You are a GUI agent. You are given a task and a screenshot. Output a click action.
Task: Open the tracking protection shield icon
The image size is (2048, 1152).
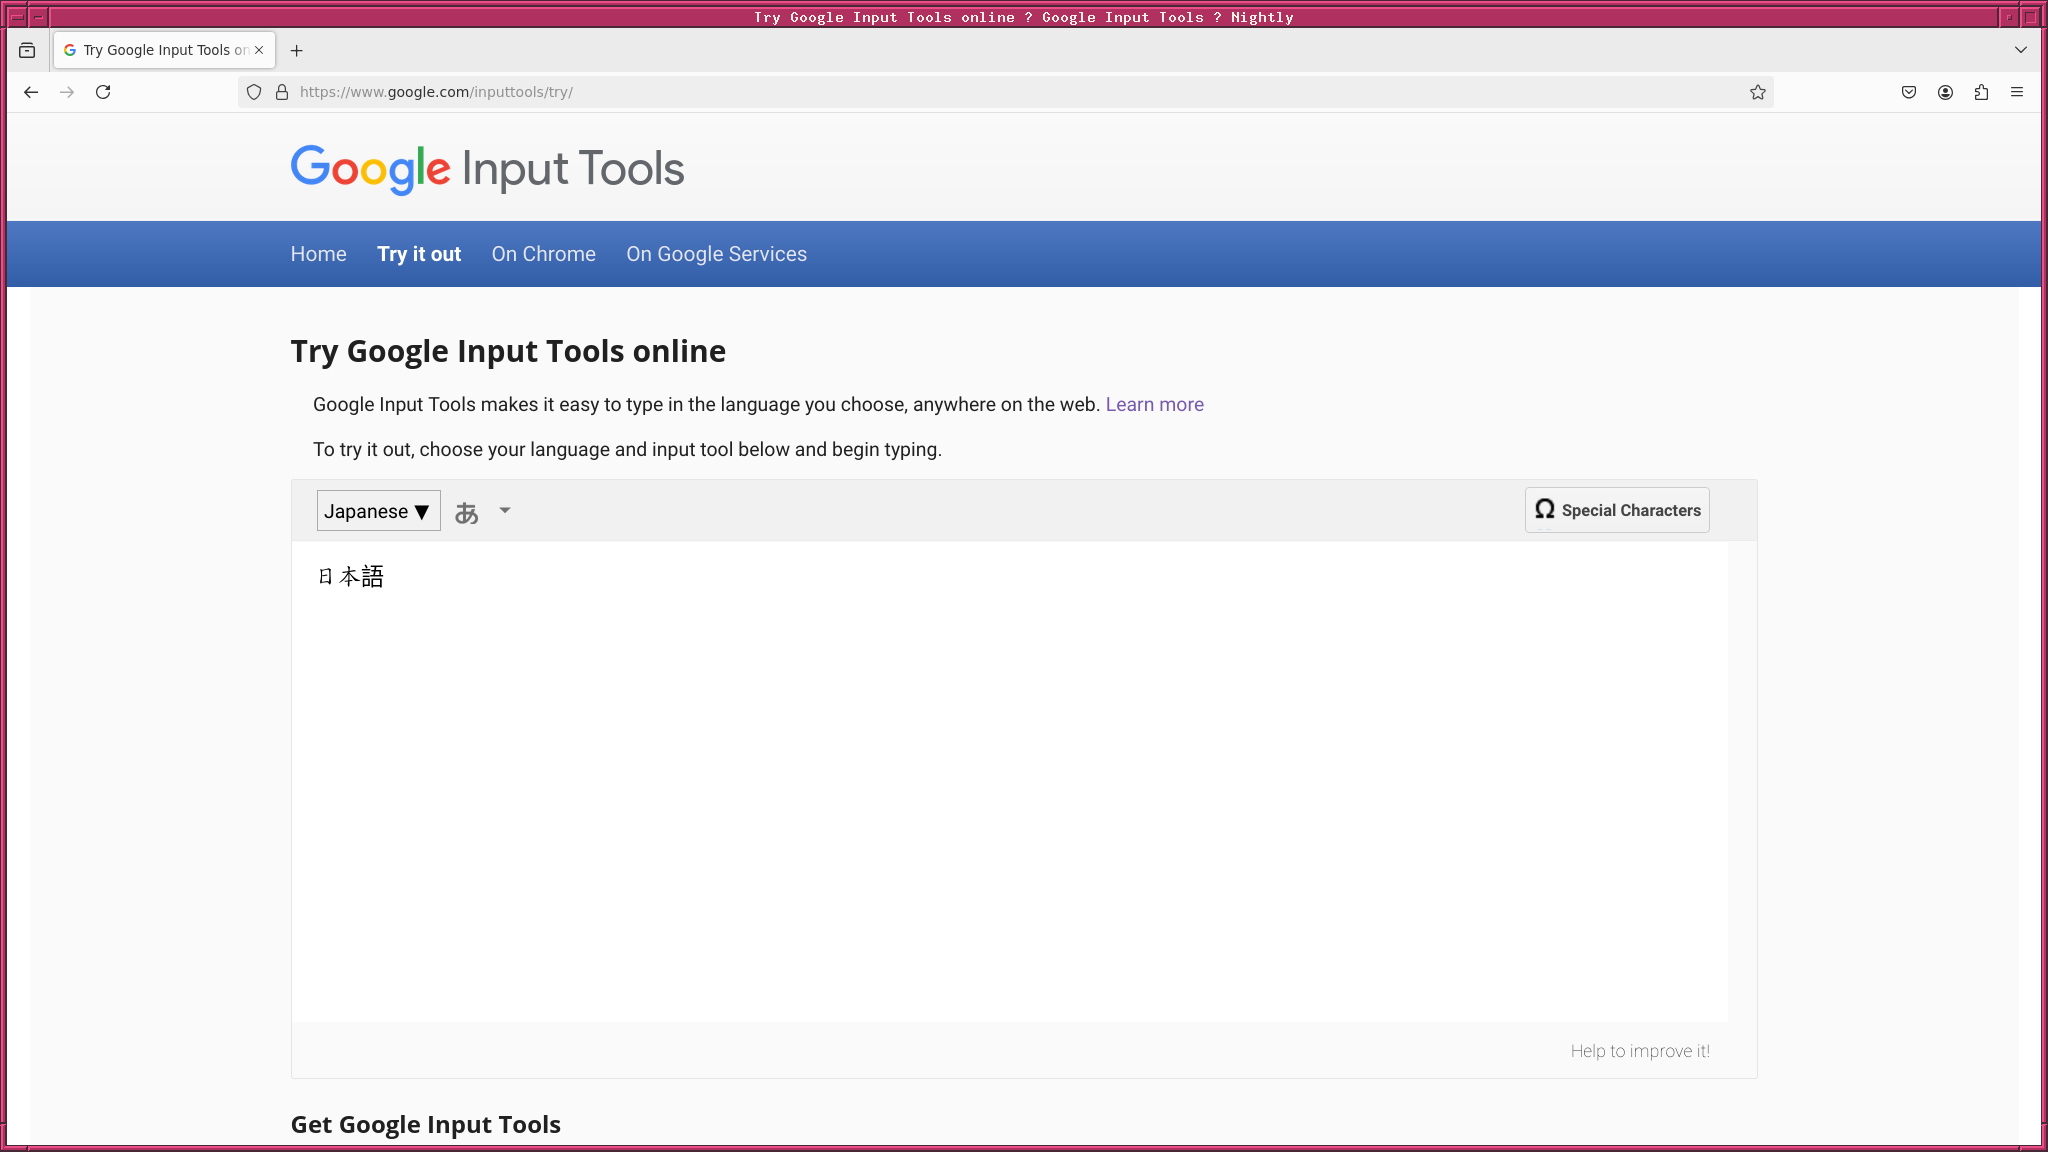(x=254, y=92)
